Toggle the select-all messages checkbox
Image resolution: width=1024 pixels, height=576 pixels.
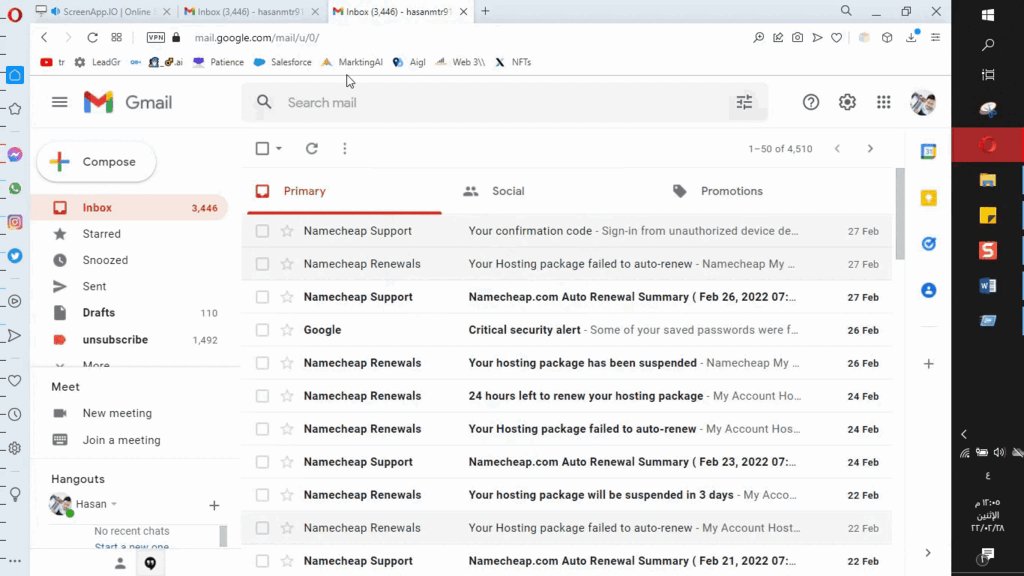click(262, 148)
